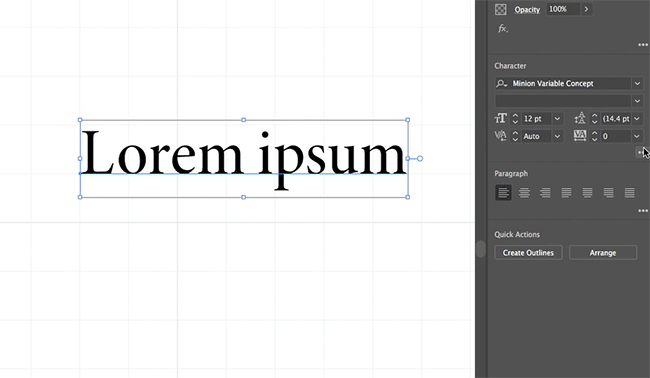The image size is (650, 378).
Task: Open the kerning dropdown arrow
Action: [x=558, y=136]
